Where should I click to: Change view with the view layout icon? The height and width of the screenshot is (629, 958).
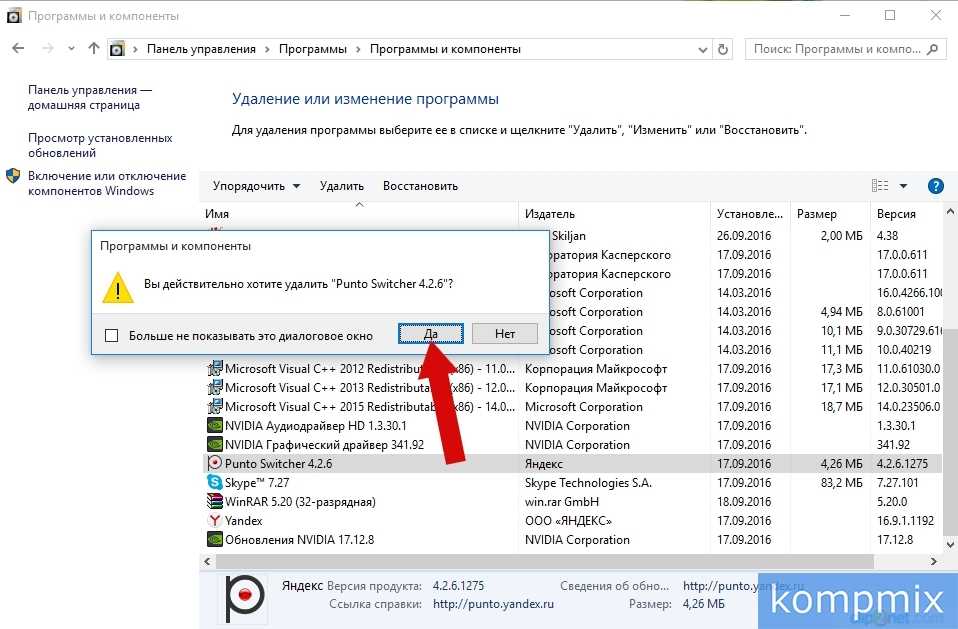pyautogui.click(x=880, y=186)
